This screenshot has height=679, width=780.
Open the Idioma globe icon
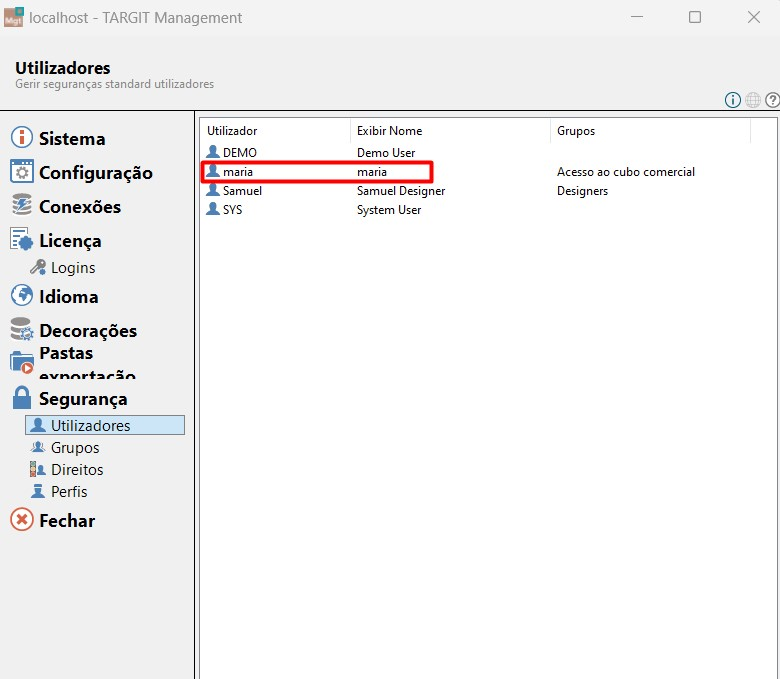point(22,295)
